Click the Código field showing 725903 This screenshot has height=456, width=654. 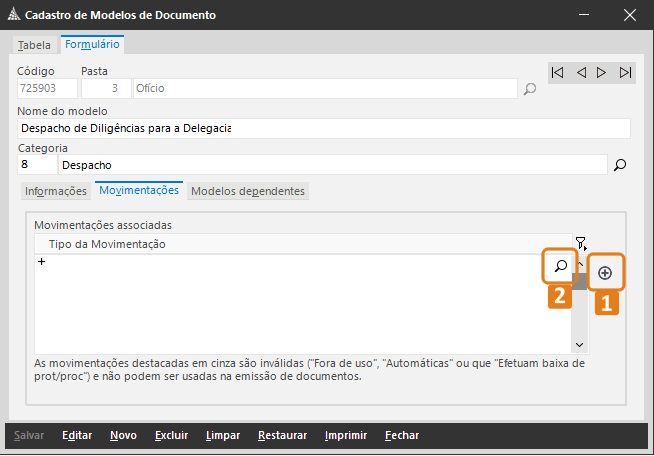click(x=47, y=88)
